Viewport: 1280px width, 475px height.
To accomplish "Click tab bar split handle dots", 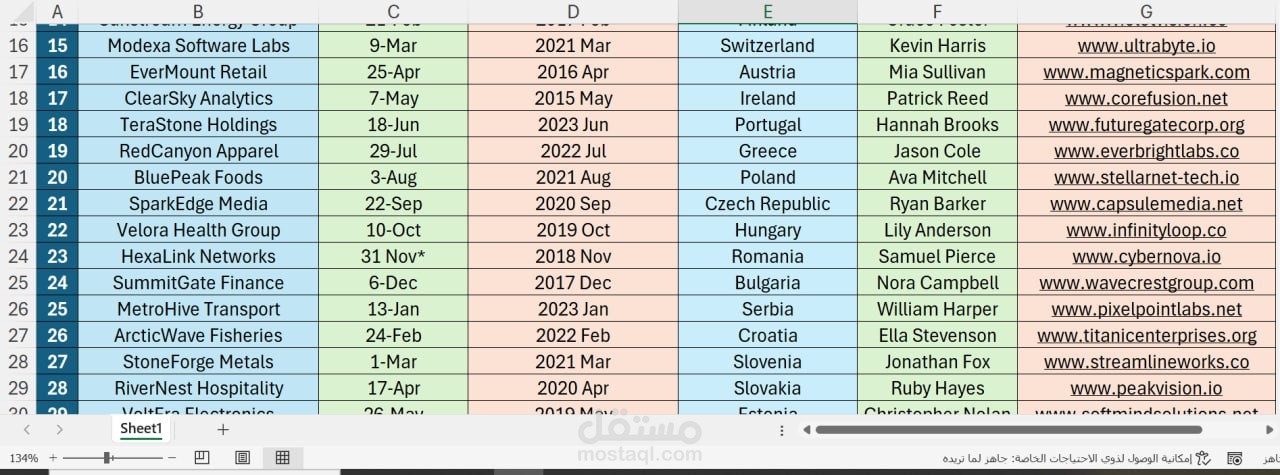I will coord(781,430).
